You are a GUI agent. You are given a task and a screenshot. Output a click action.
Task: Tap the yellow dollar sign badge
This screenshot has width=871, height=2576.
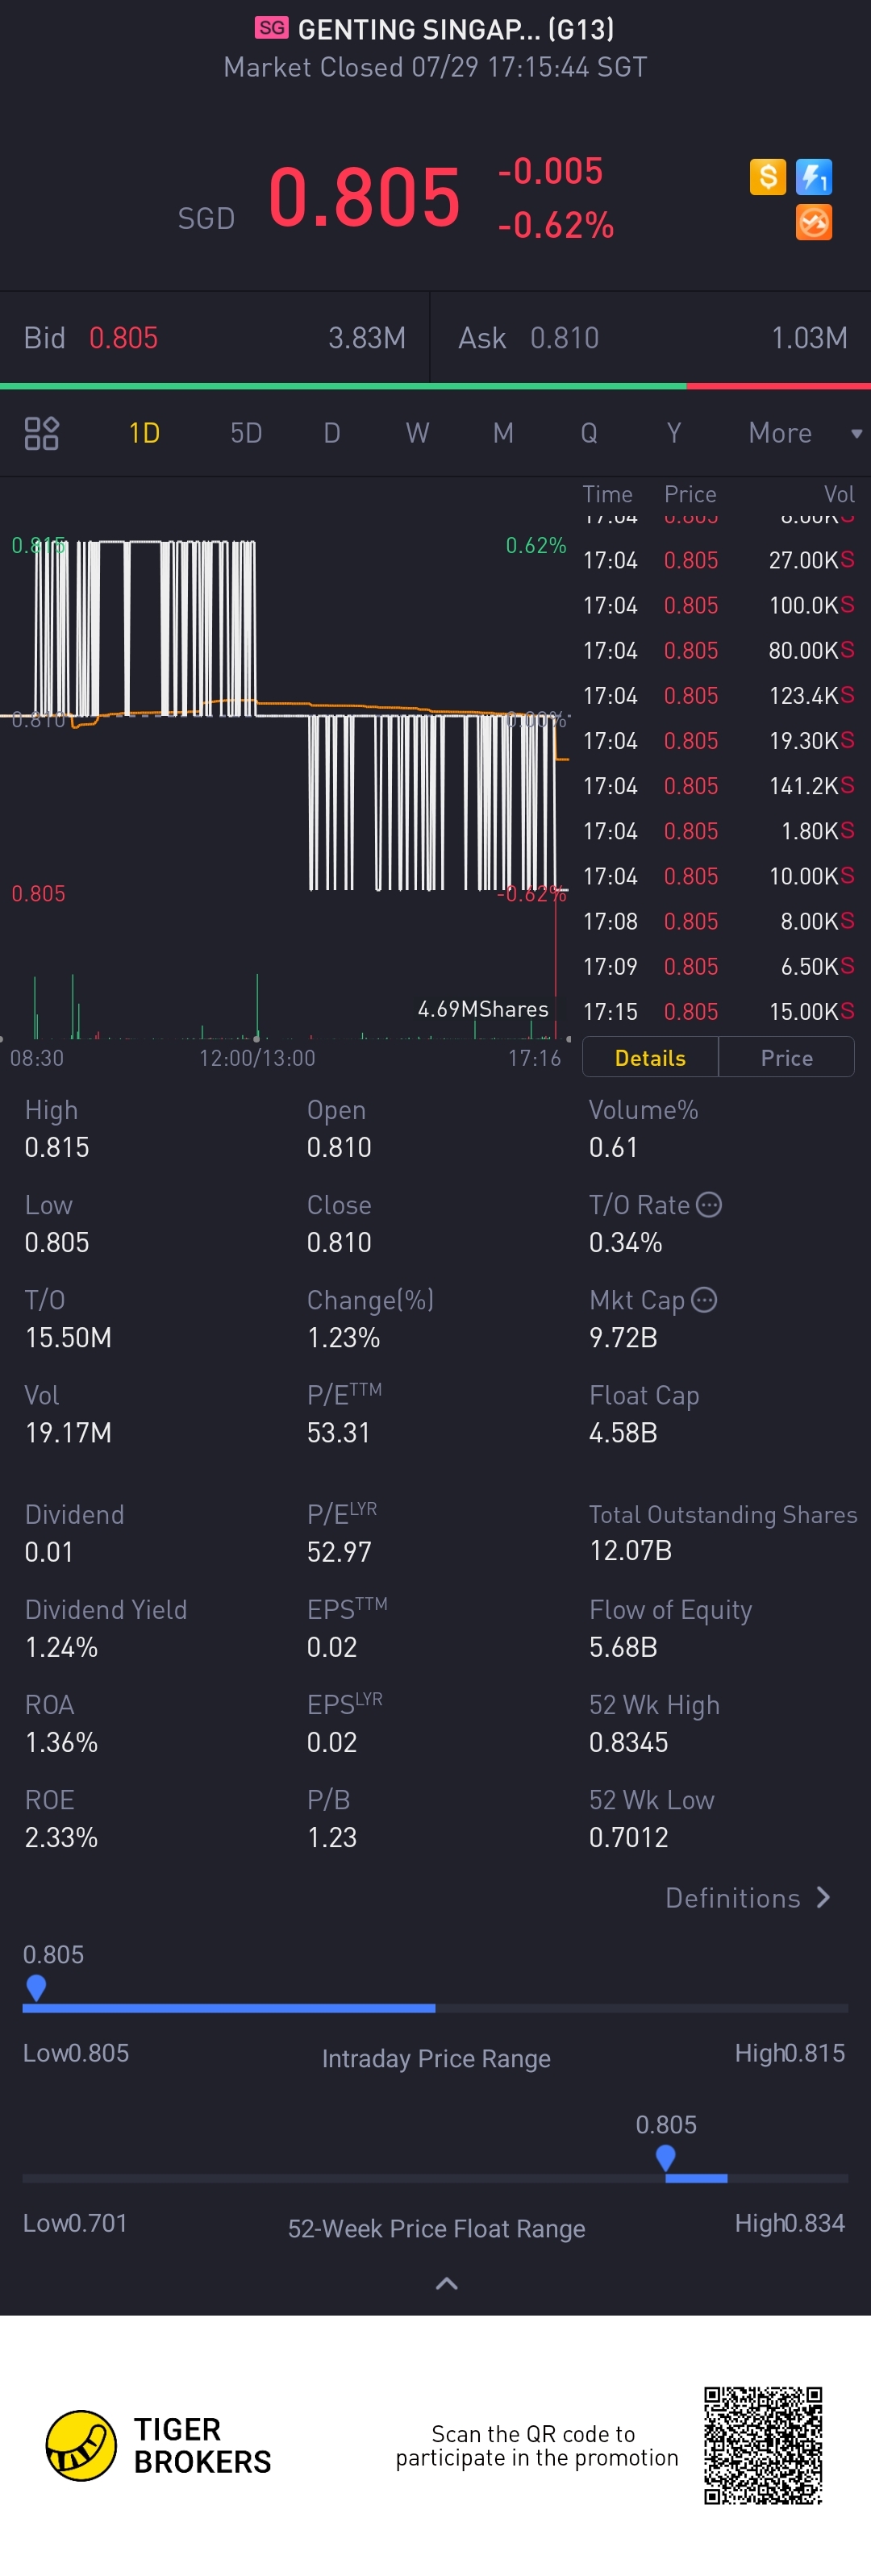click(767, 177)
